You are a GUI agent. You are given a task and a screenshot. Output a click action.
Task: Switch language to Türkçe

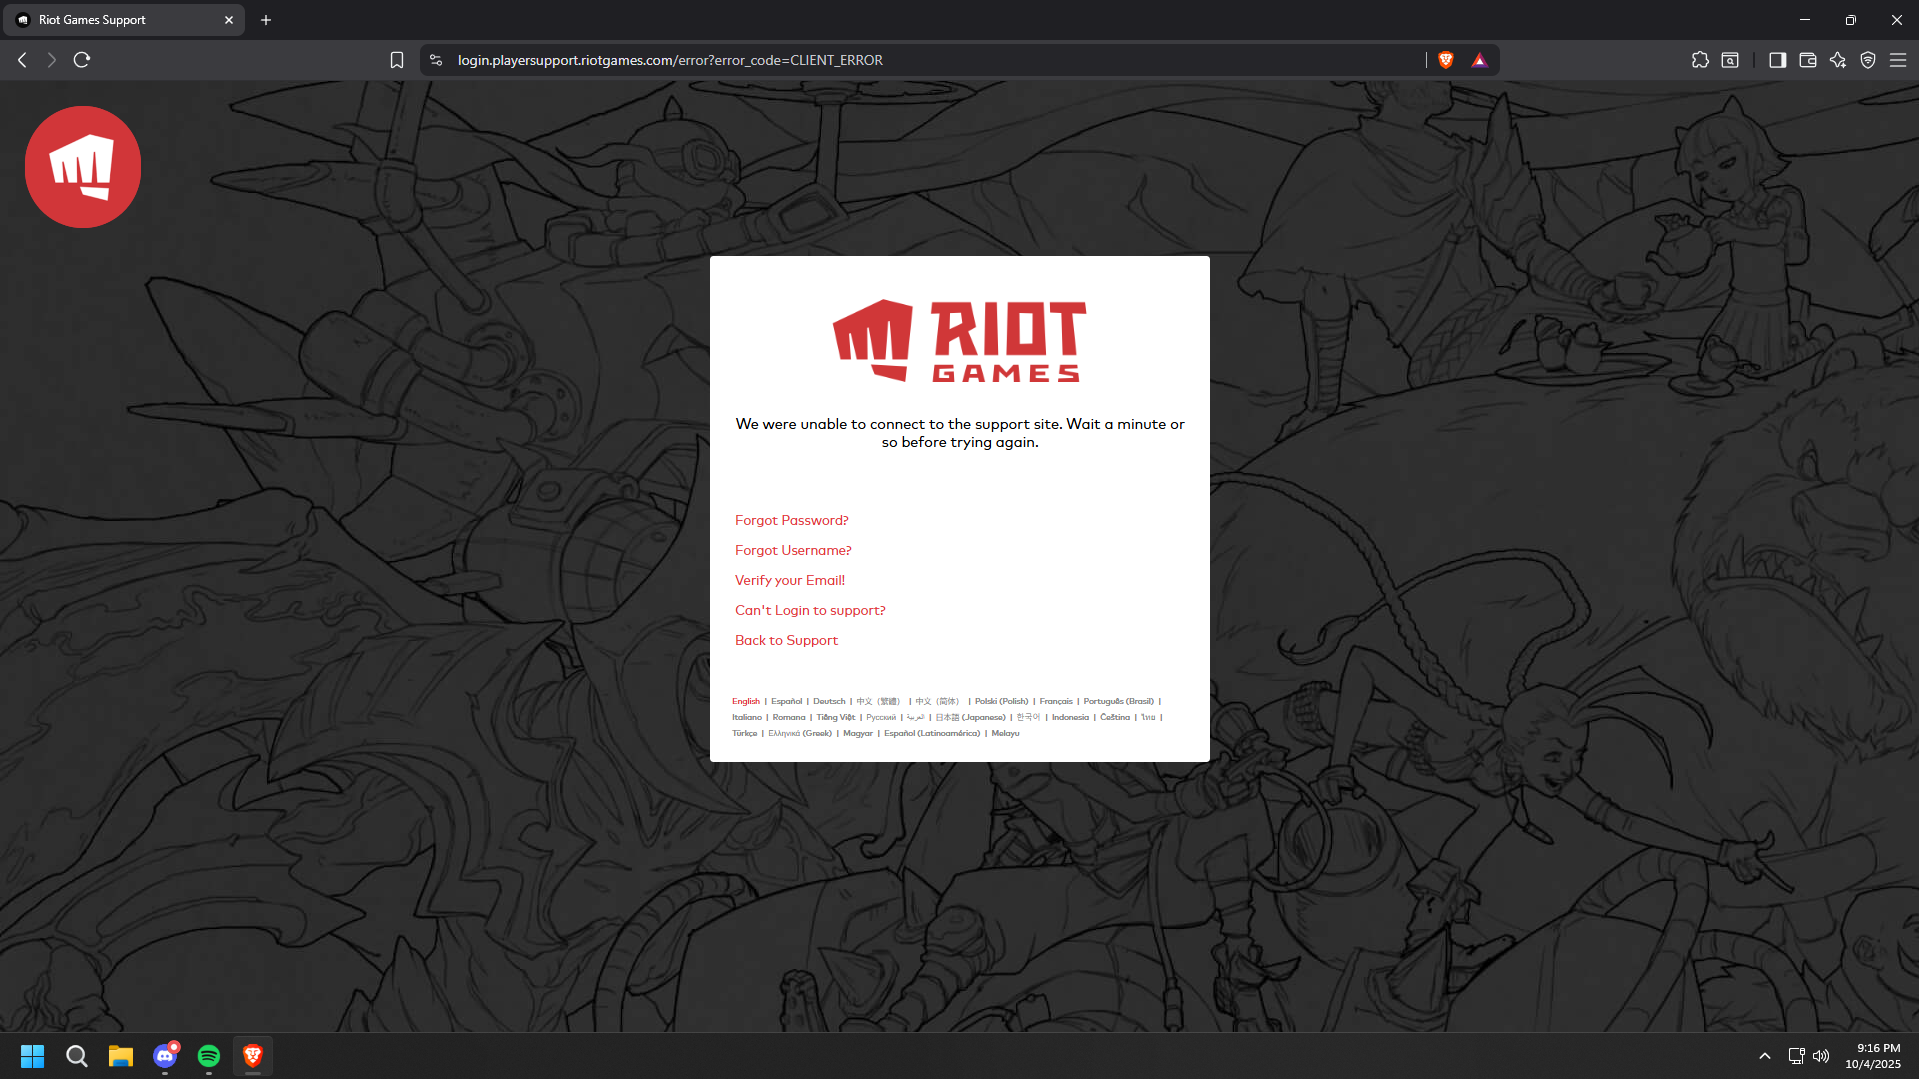point(745,733)
